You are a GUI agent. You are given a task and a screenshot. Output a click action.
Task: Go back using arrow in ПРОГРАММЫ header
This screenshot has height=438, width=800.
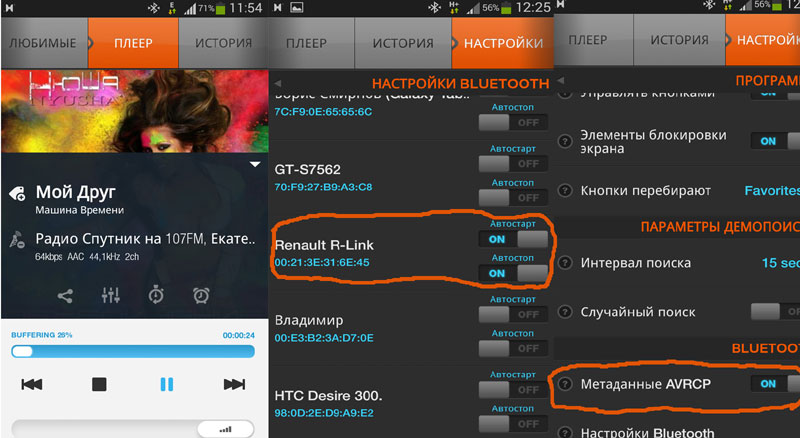[561, 81]
